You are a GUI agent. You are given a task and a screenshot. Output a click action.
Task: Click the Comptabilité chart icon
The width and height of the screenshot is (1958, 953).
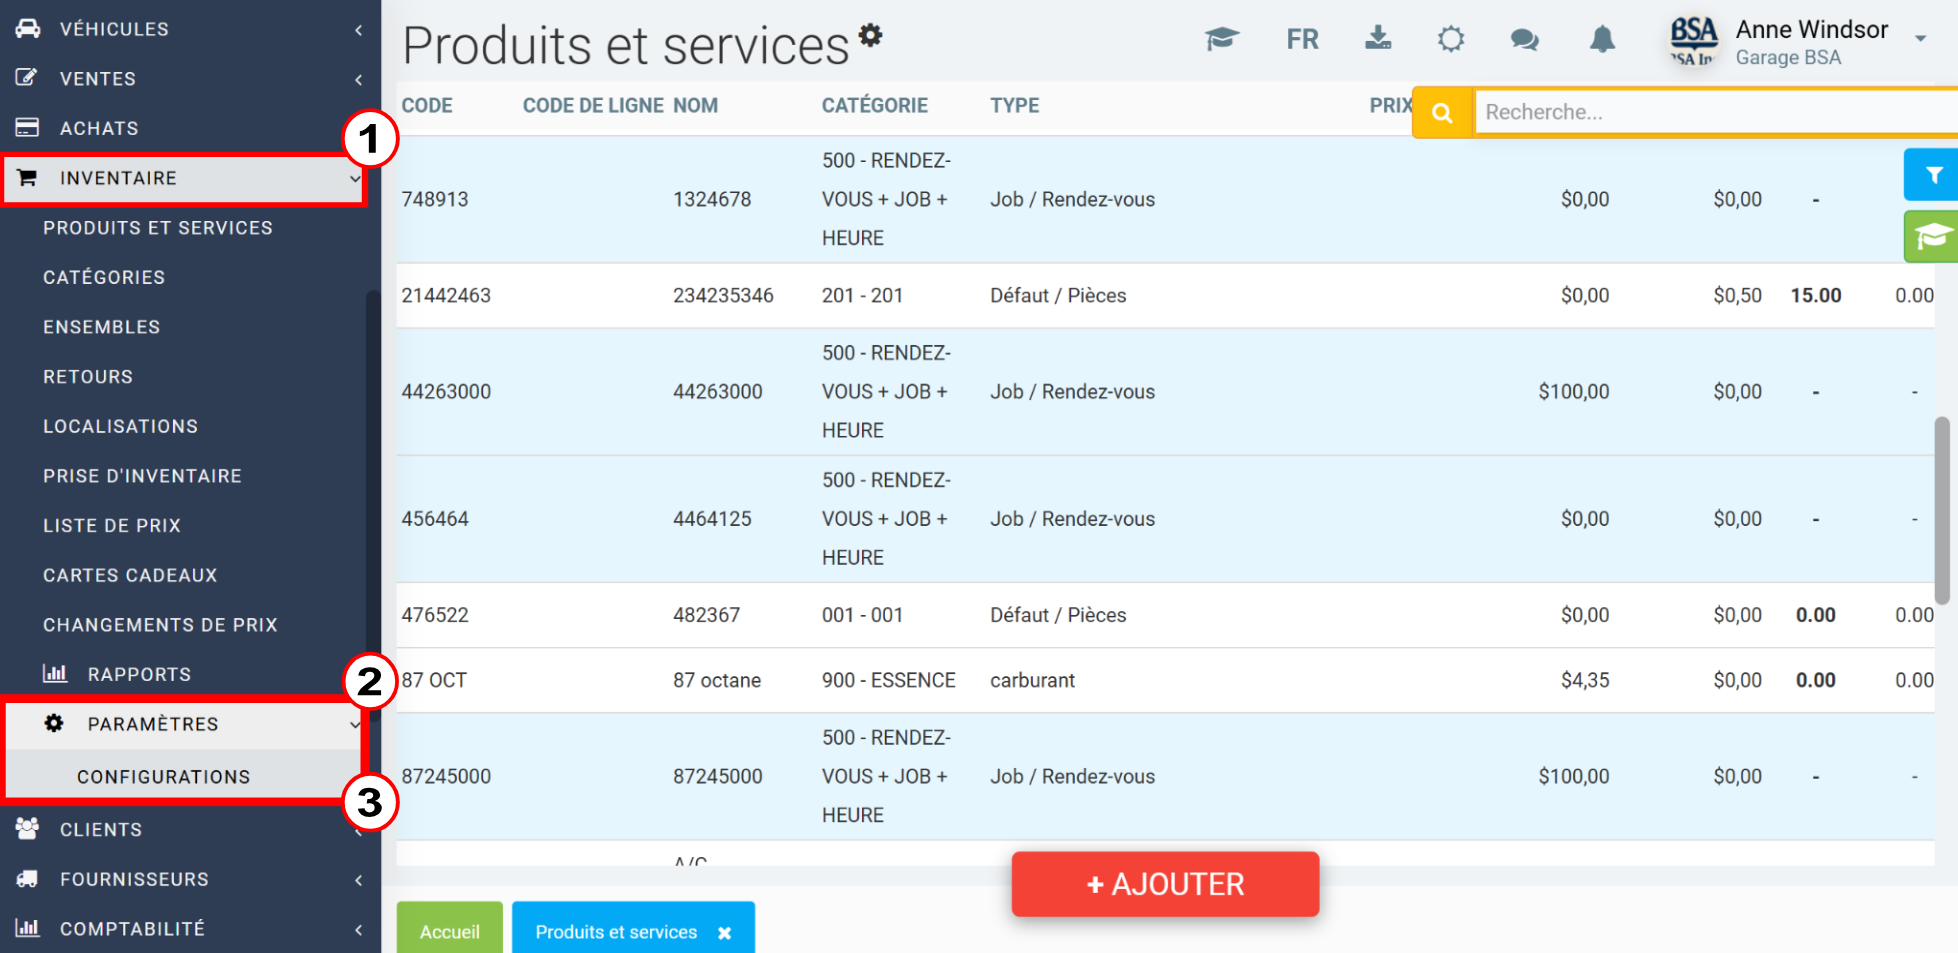coord(27,928)
